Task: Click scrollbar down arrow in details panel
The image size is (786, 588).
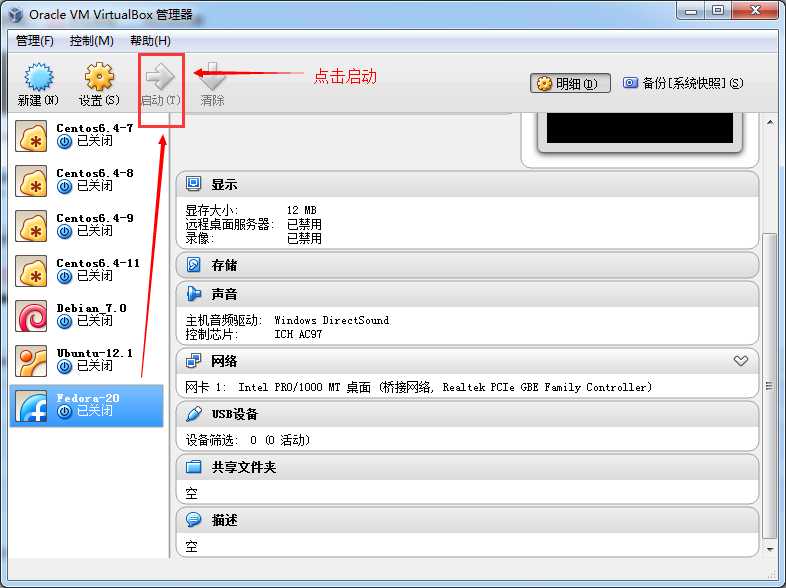Action: tap(770, 549)
